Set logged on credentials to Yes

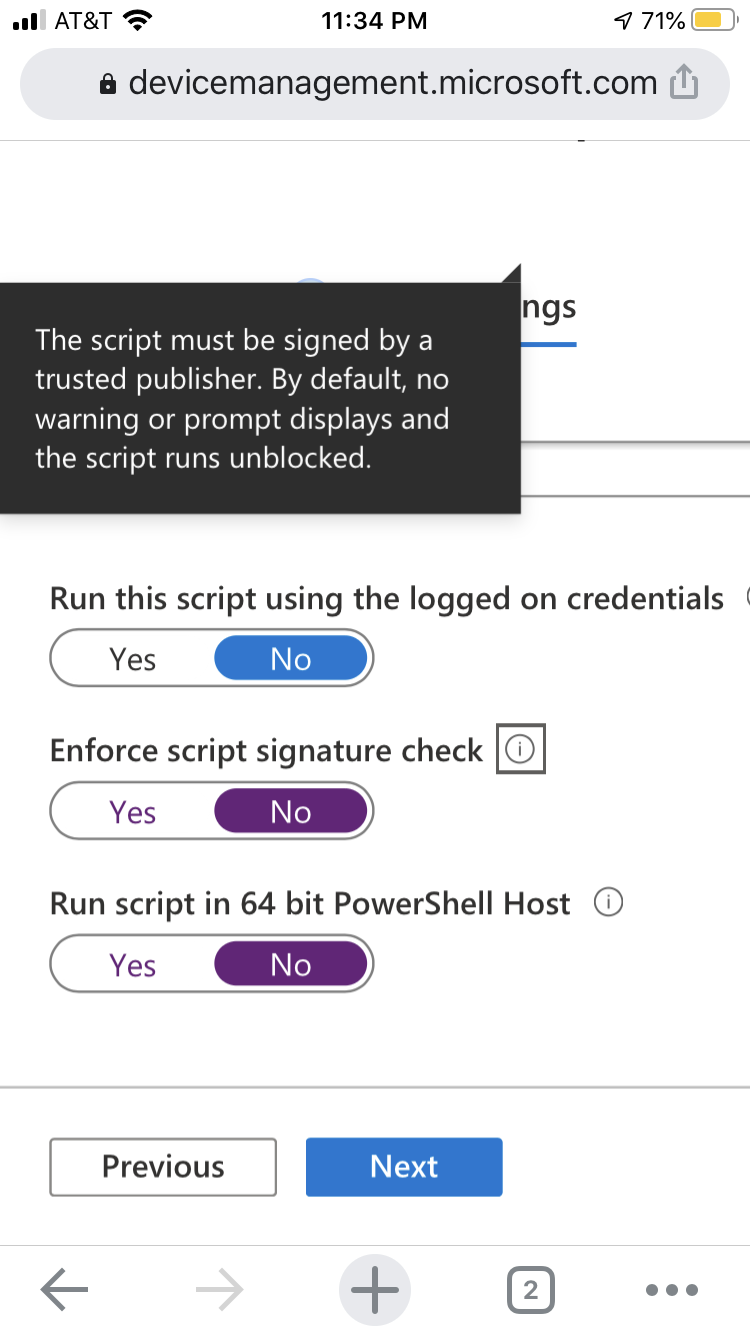(131, 658)
